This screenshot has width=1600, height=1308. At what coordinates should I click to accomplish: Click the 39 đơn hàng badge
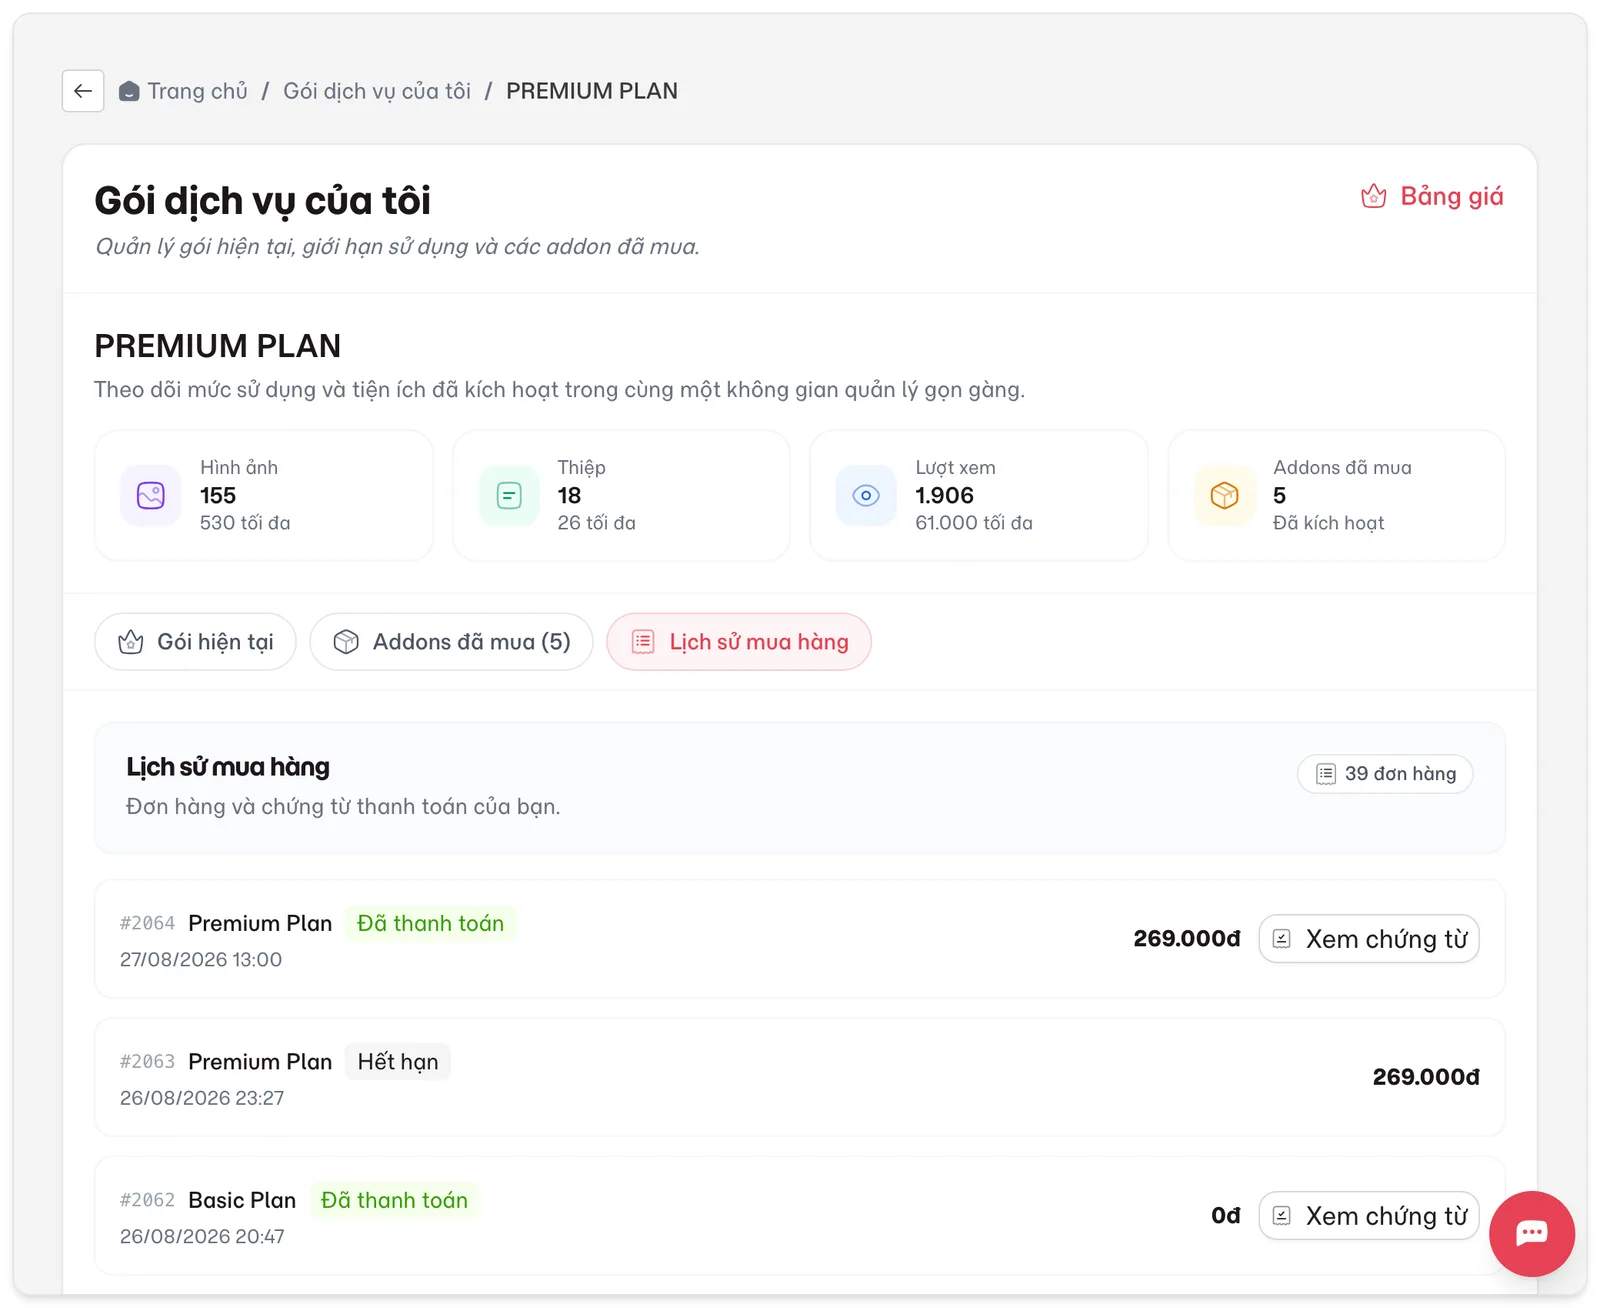(x=1385, y=774)
